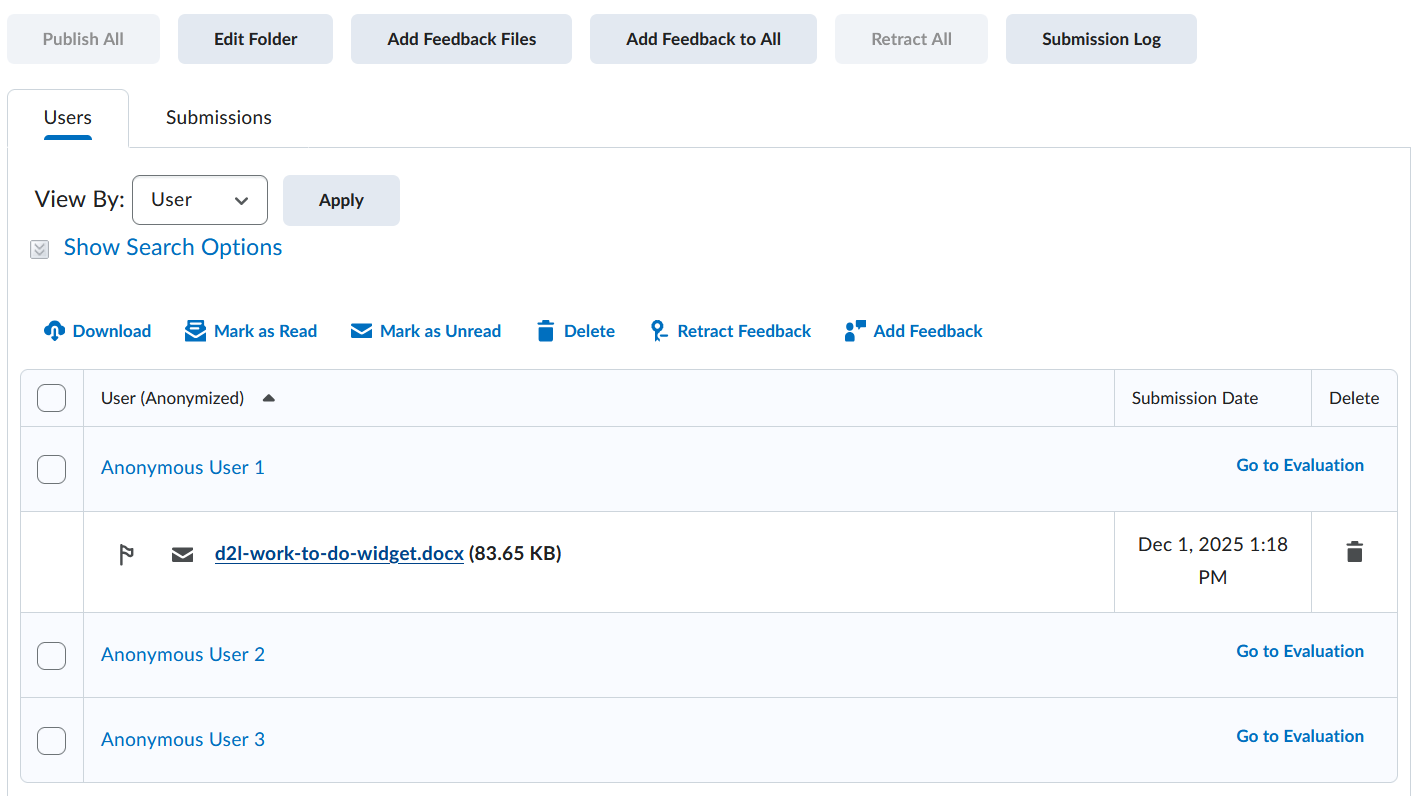
Task: Go to Evaluation for Anonymous User 2
Action: tap(1299, 651)
